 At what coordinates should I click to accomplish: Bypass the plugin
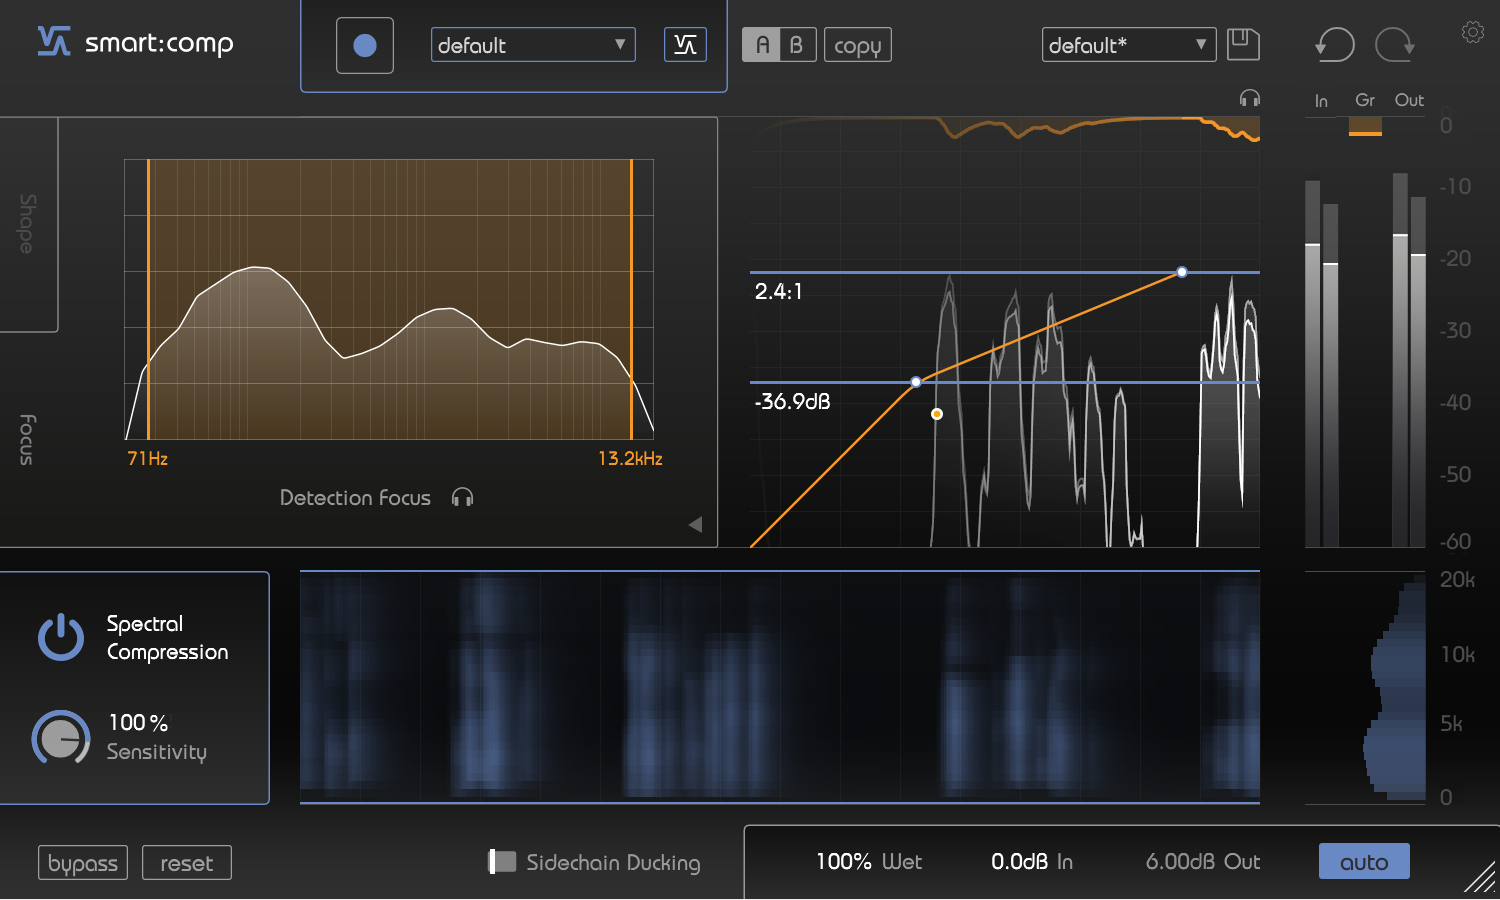(x=82, y=862)
